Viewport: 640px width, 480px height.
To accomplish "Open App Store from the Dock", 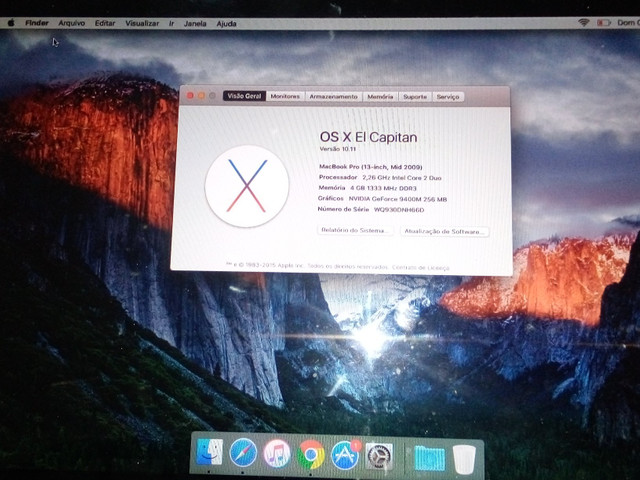I will pyautogui.click(x=345, y=455).
